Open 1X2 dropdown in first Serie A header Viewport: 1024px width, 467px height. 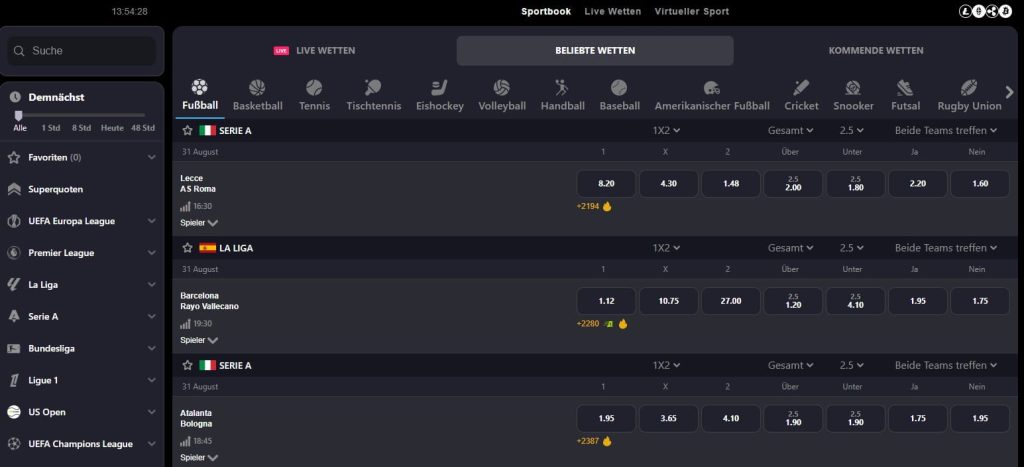click(666, 131)
